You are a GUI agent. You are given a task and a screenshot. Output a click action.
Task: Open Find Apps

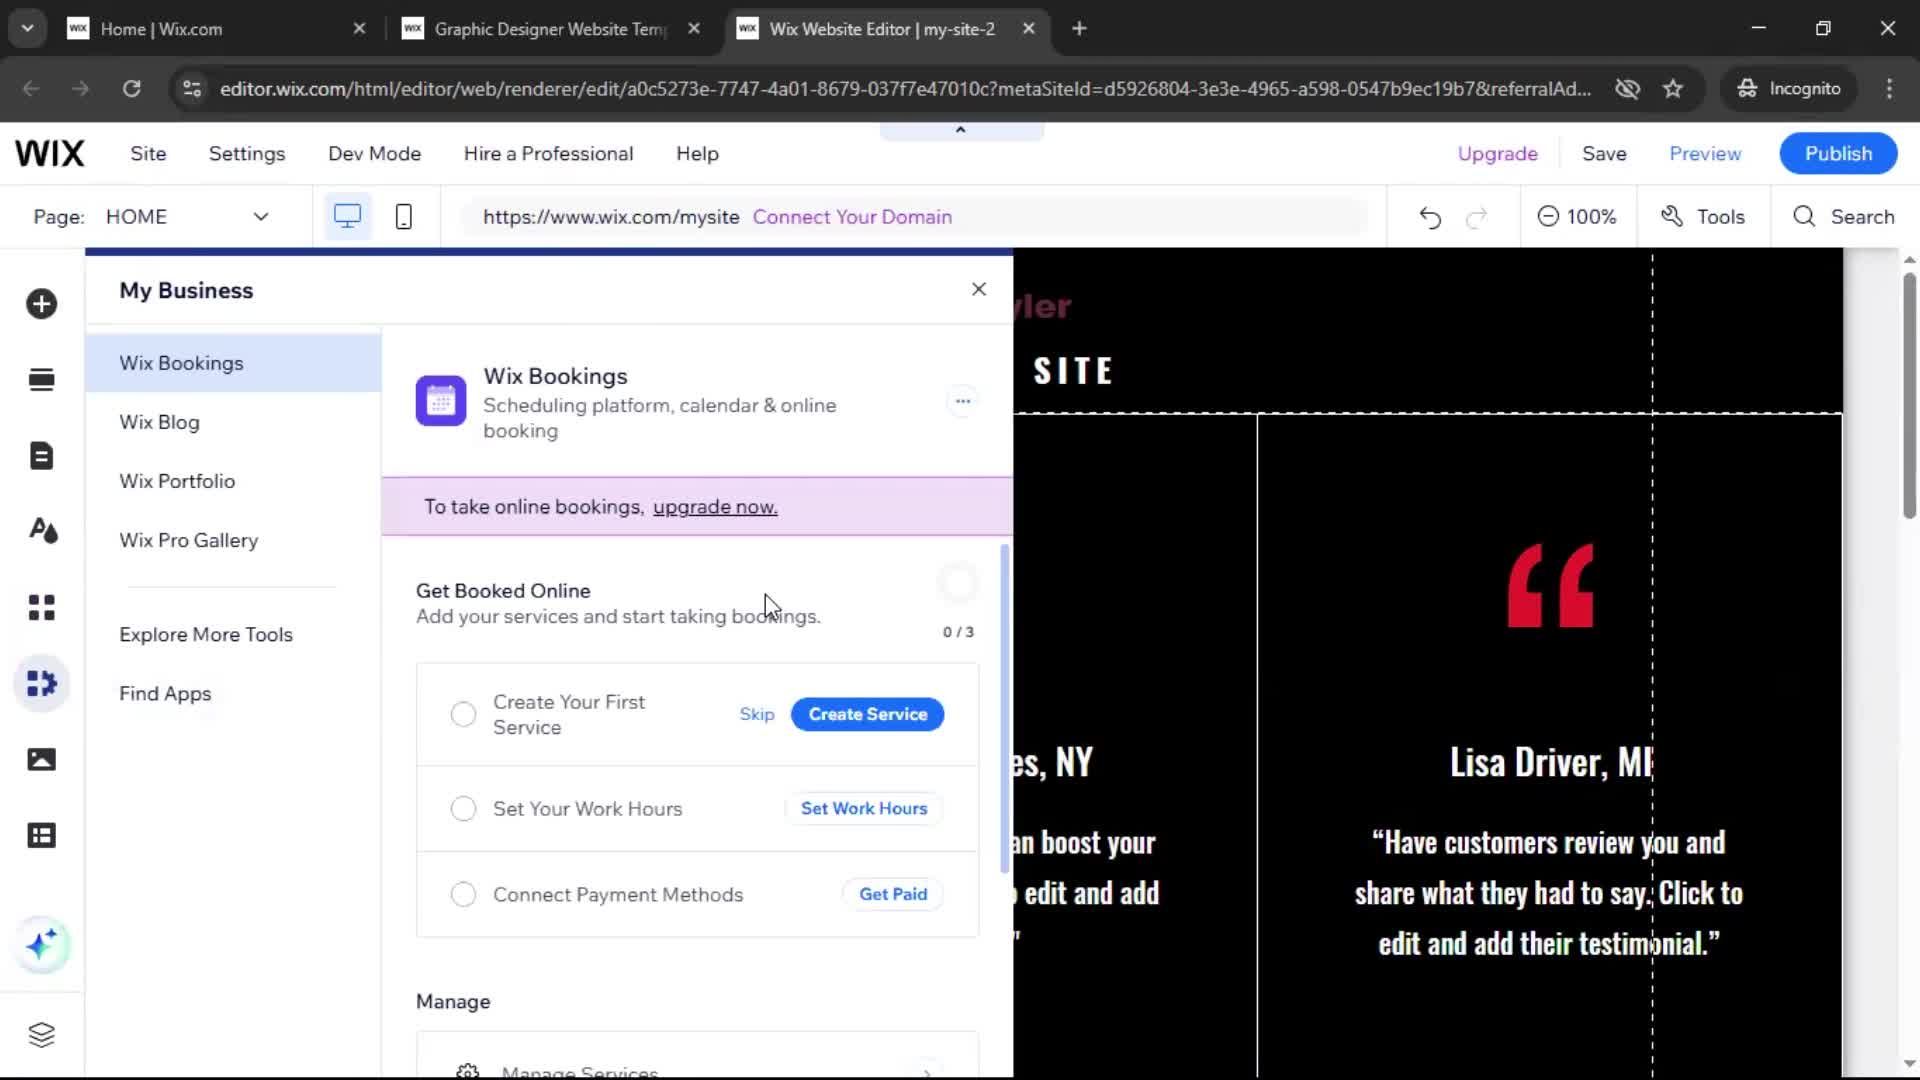[x=165, y=693]
